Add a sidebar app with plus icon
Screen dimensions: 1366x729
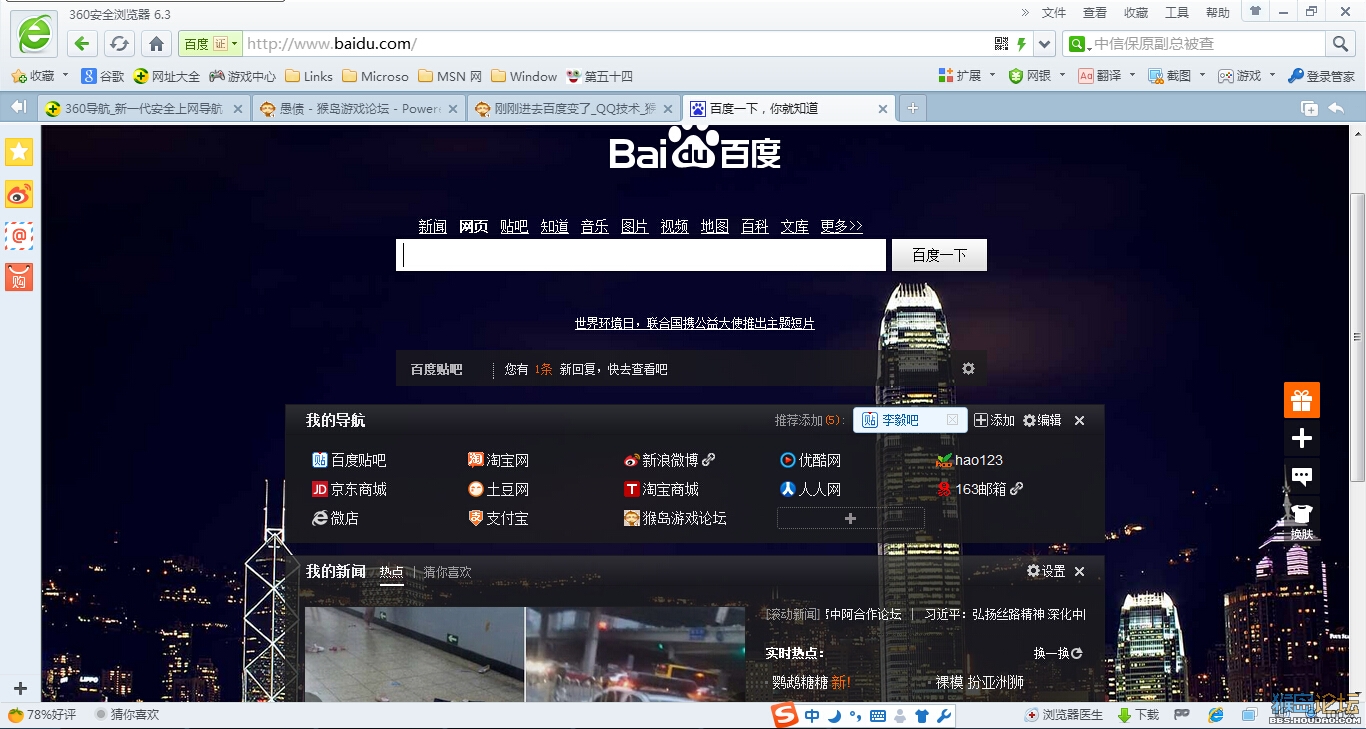point(20,688)
